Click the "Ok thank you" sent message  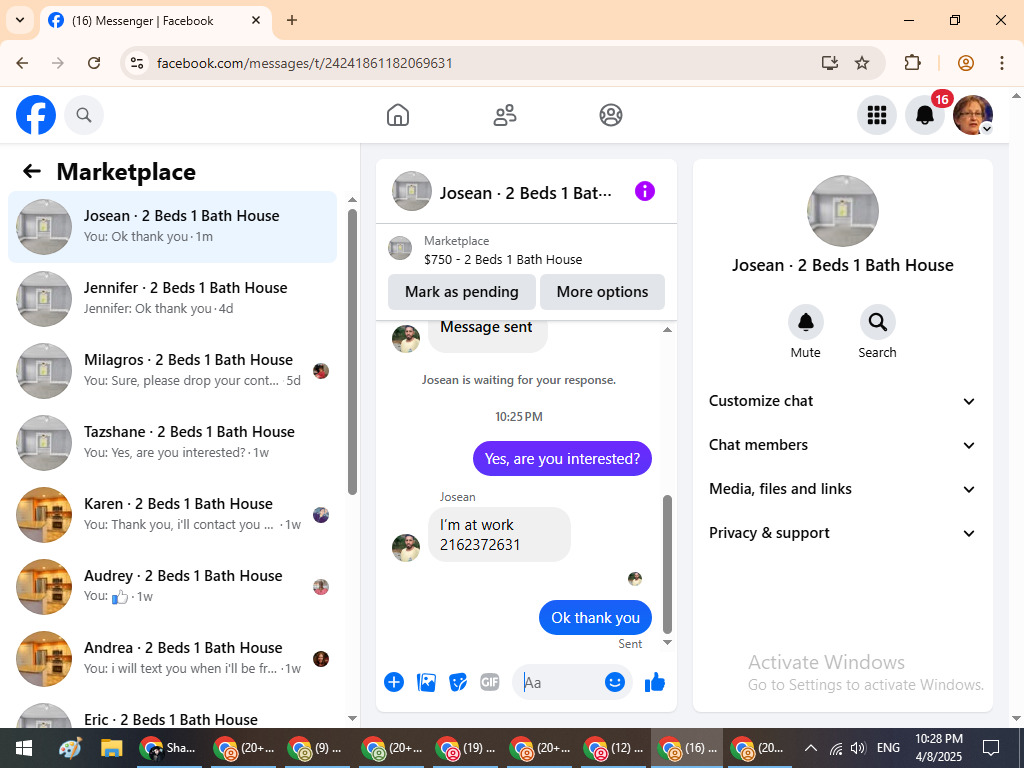point(595,617)
